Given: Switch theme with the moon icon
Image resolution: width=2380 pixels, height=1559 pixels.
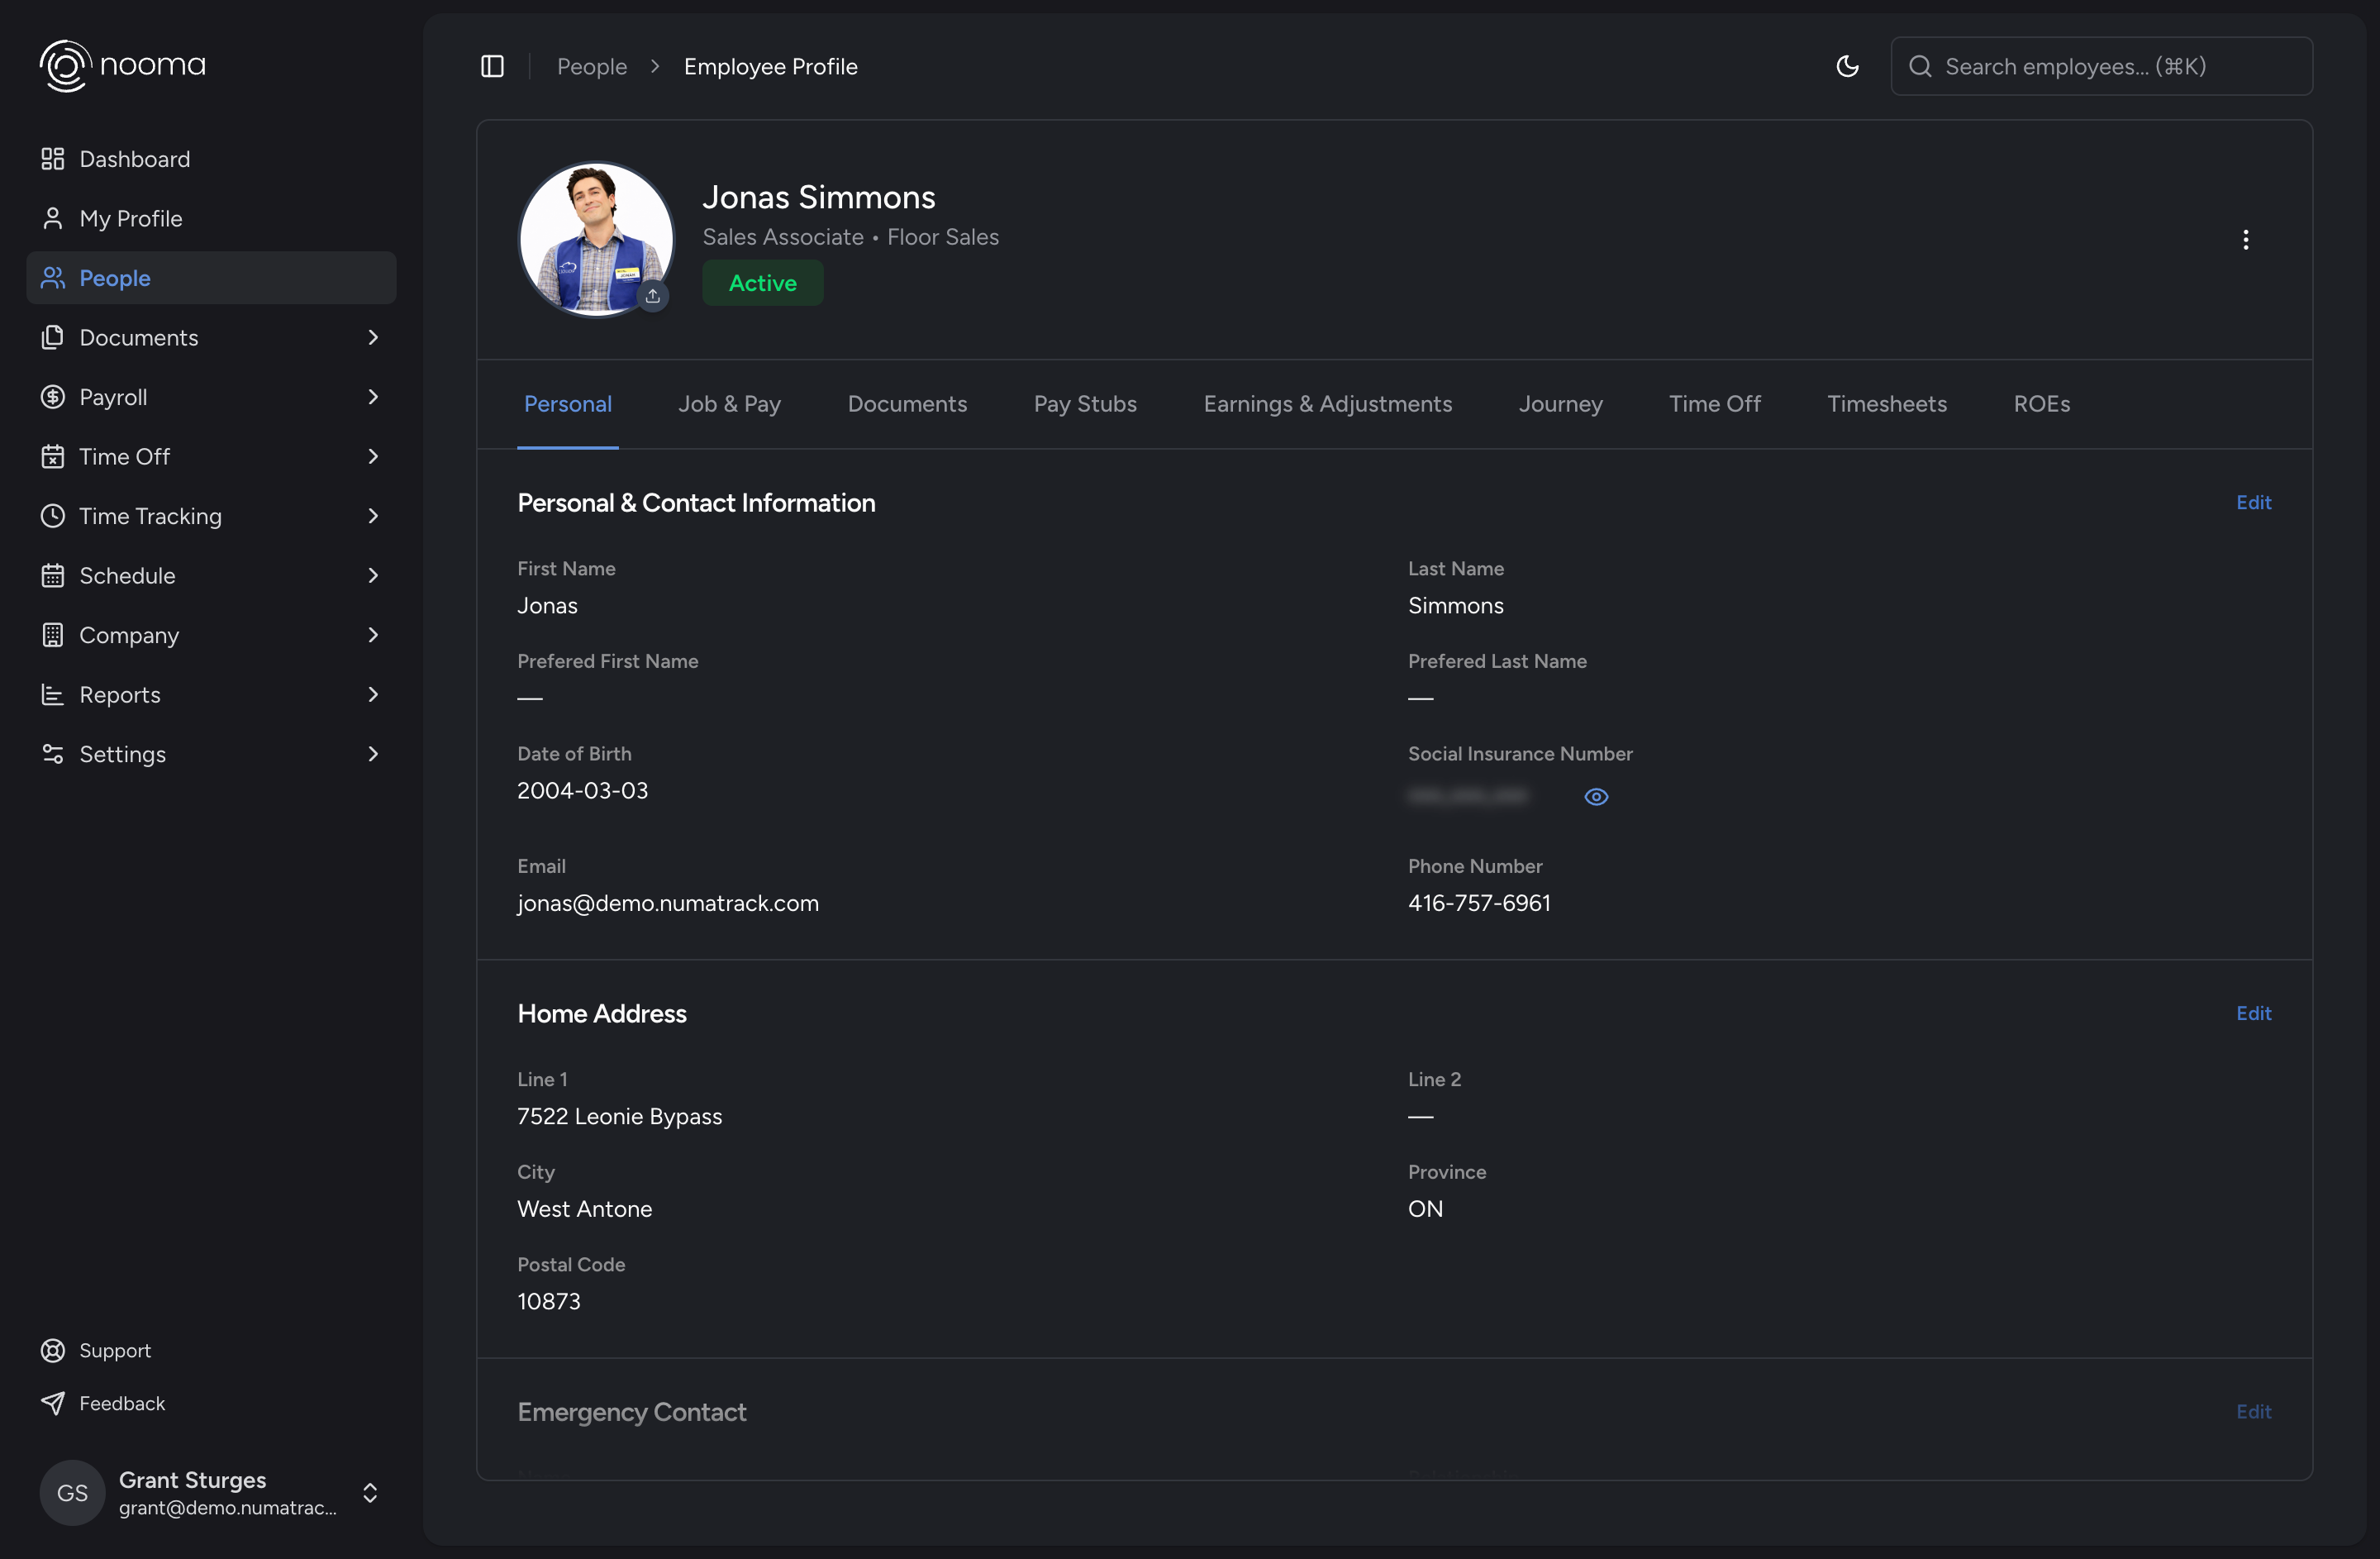Looking at the screenshot, I should (x=1847, y=66).
